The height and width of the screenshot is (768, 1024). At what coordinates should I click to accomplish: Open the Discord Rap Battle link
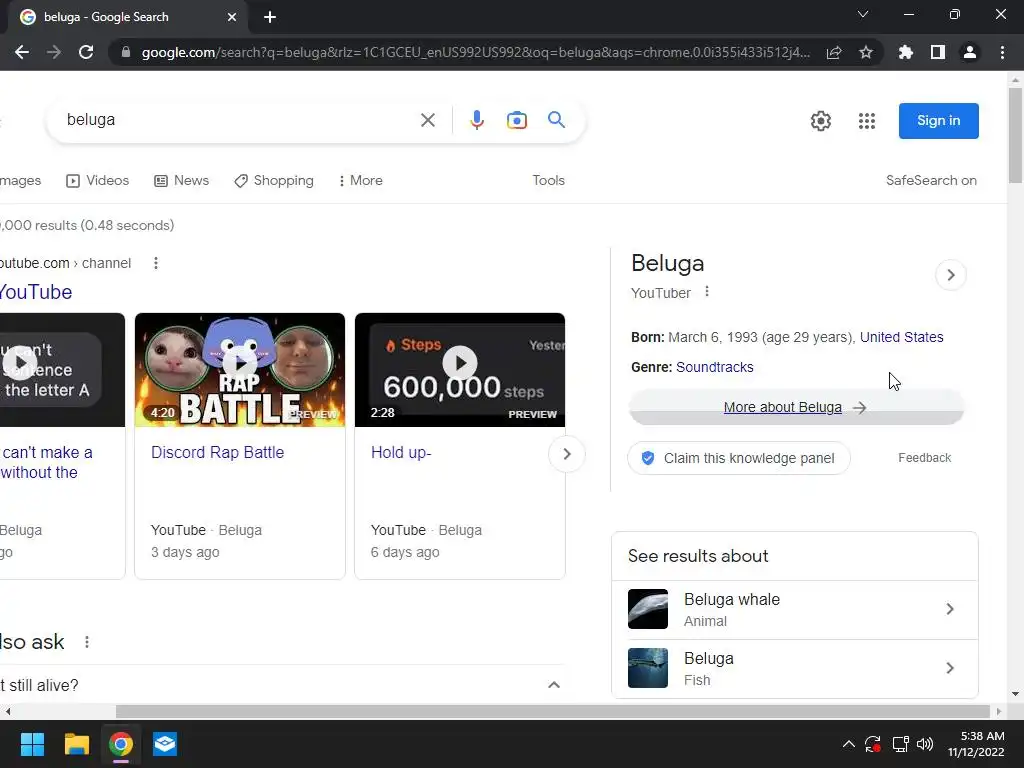click(x=217, y=453)
